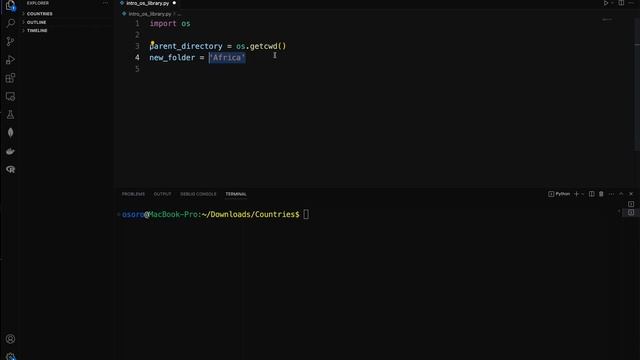This screenshot has width=640, height=360.
Task: Open the Source Control view
Action: tap(10, 41)
